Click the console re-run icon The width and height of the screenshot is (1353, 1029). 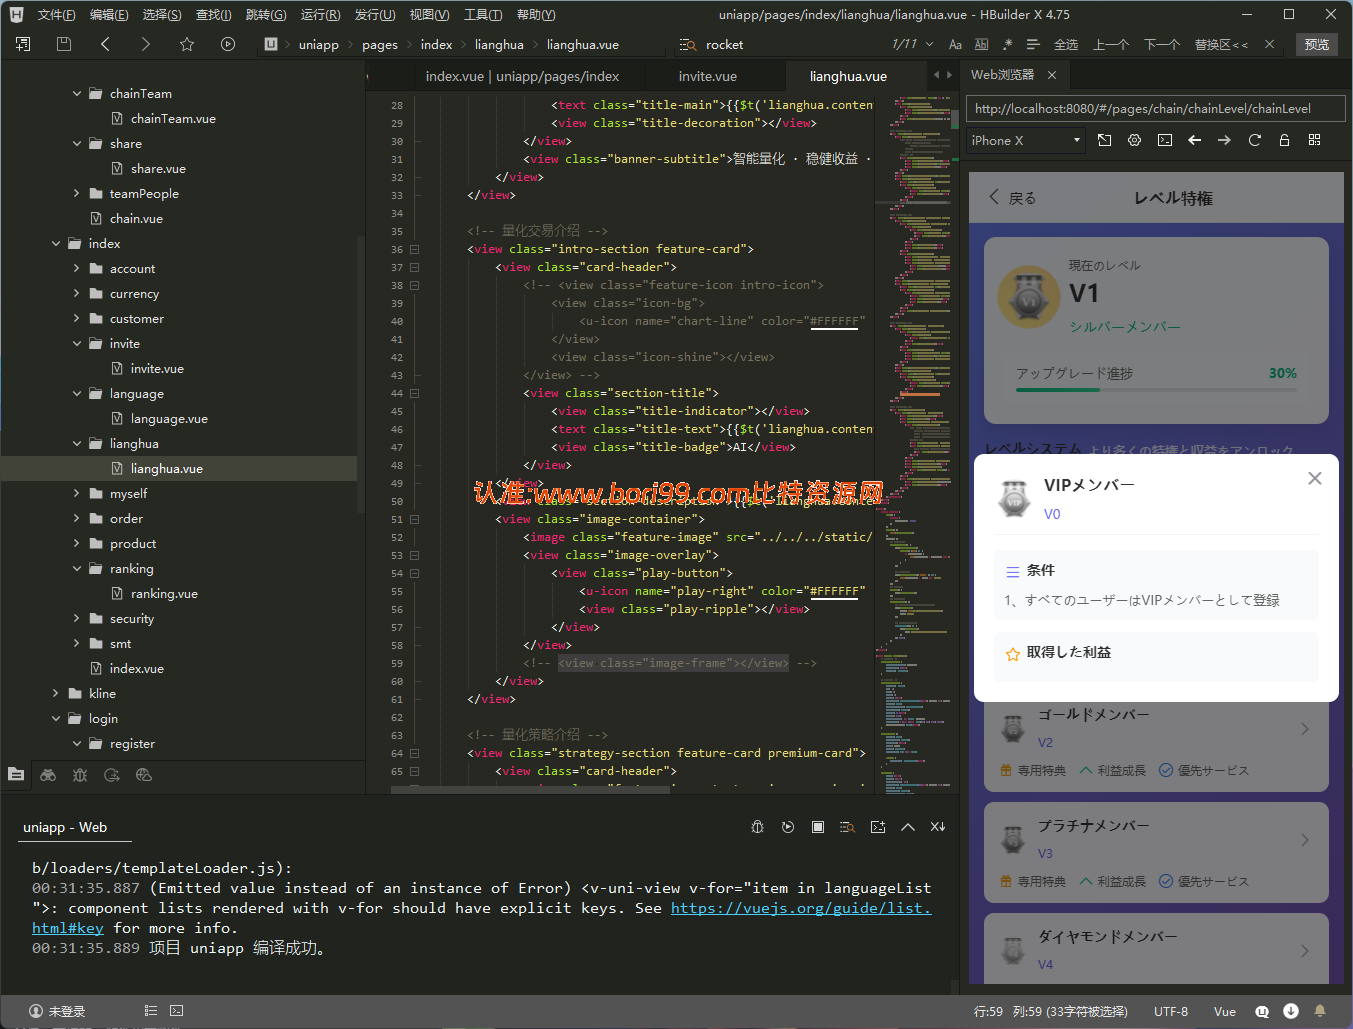pos(788,827)
